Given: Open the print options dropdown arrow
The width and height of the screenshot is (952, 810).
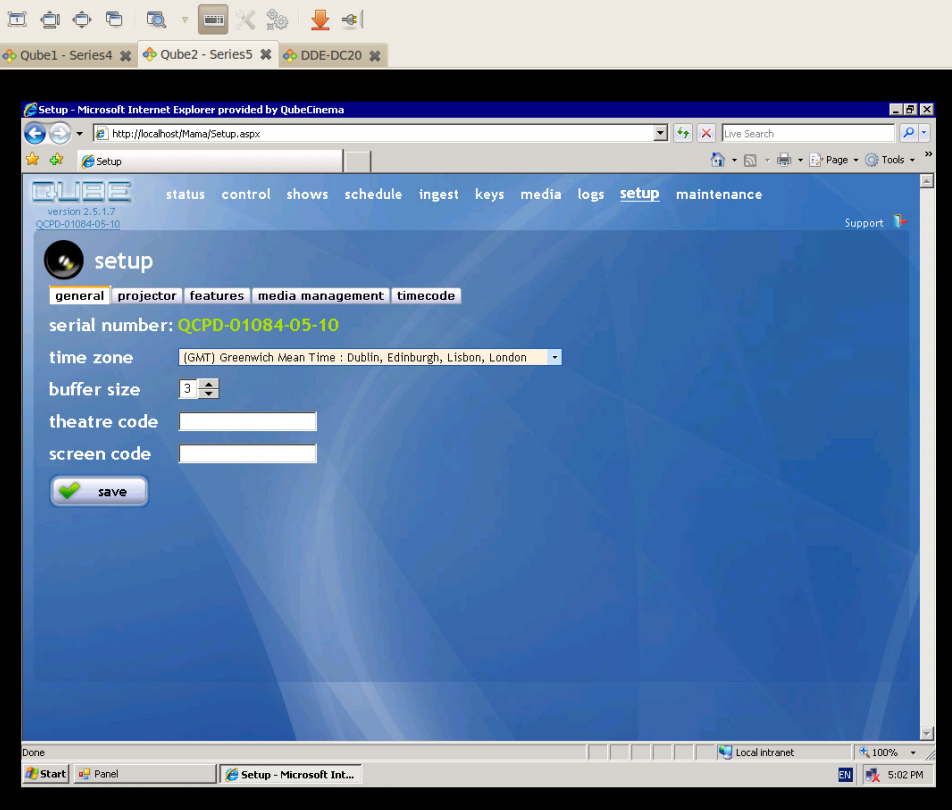Looking at the screenshot, I should tap(800, 160).
